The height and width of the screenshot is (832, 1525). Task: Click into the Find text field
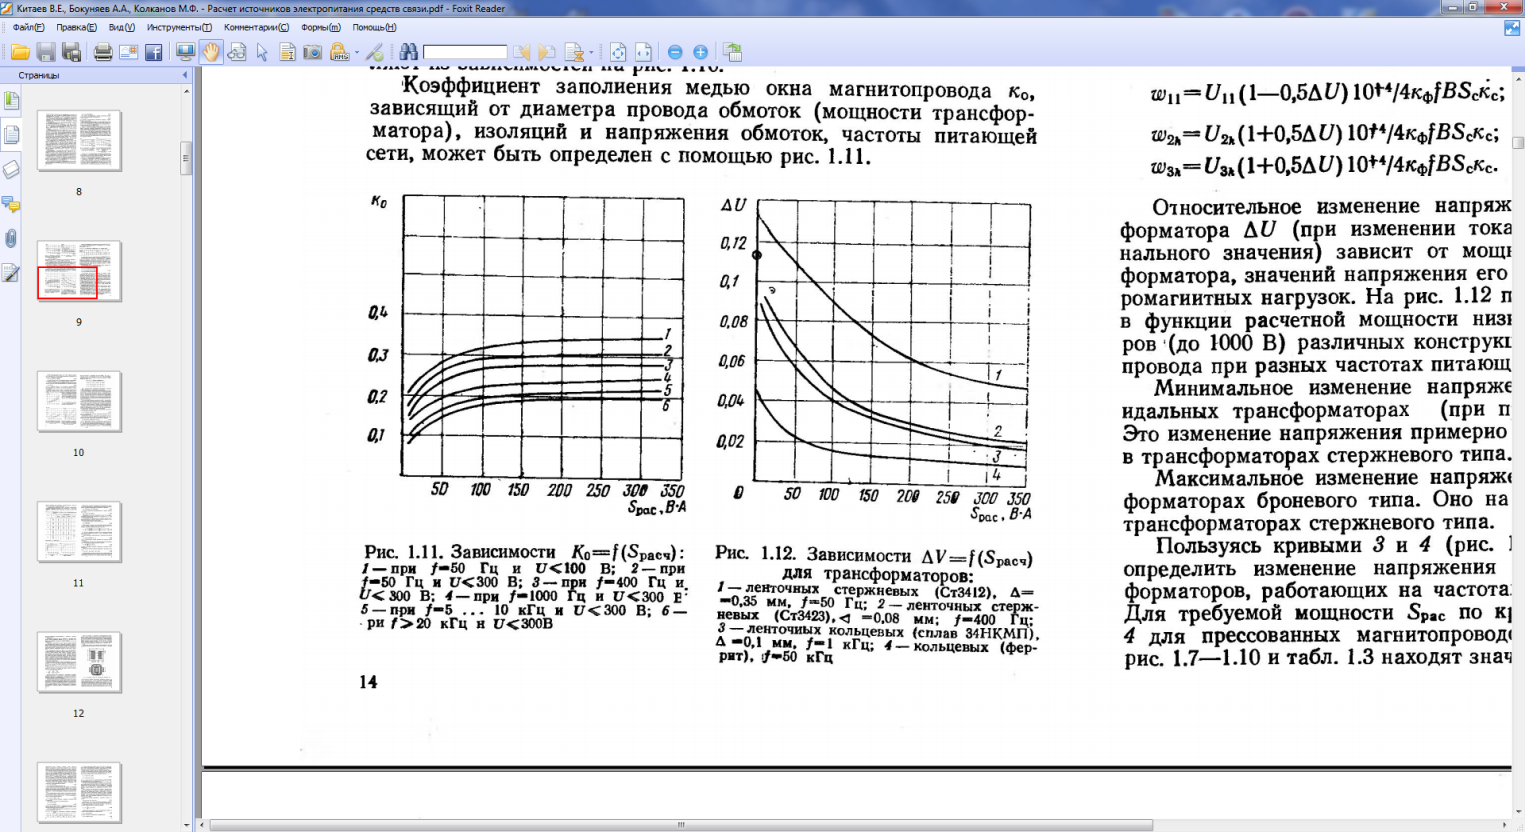[465, 52]
